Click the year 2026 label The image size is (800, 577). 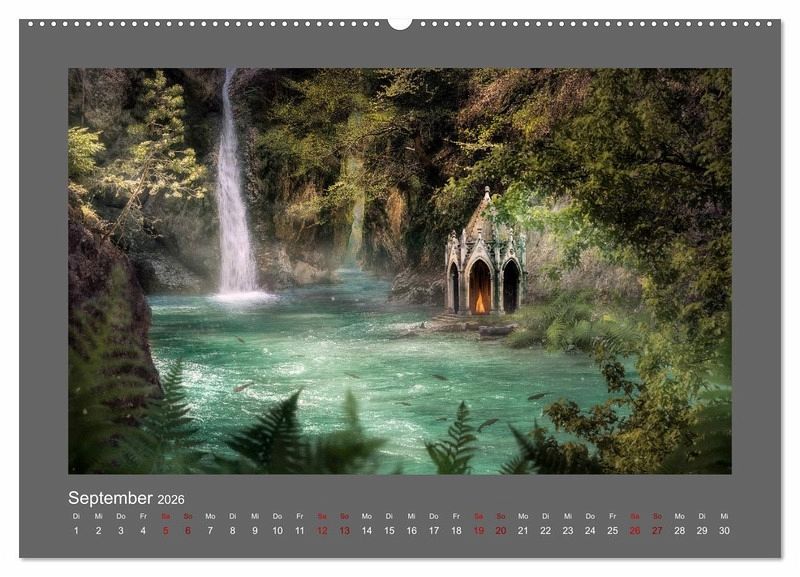tap(171, 499)
